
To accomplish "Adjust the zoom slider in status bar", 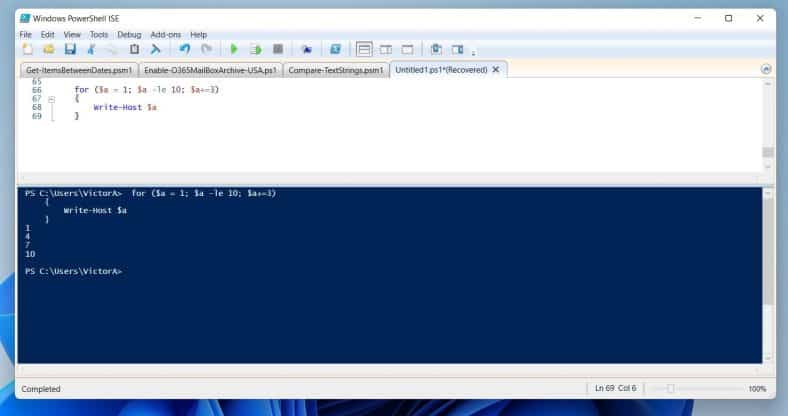I will tap(670, 388).
